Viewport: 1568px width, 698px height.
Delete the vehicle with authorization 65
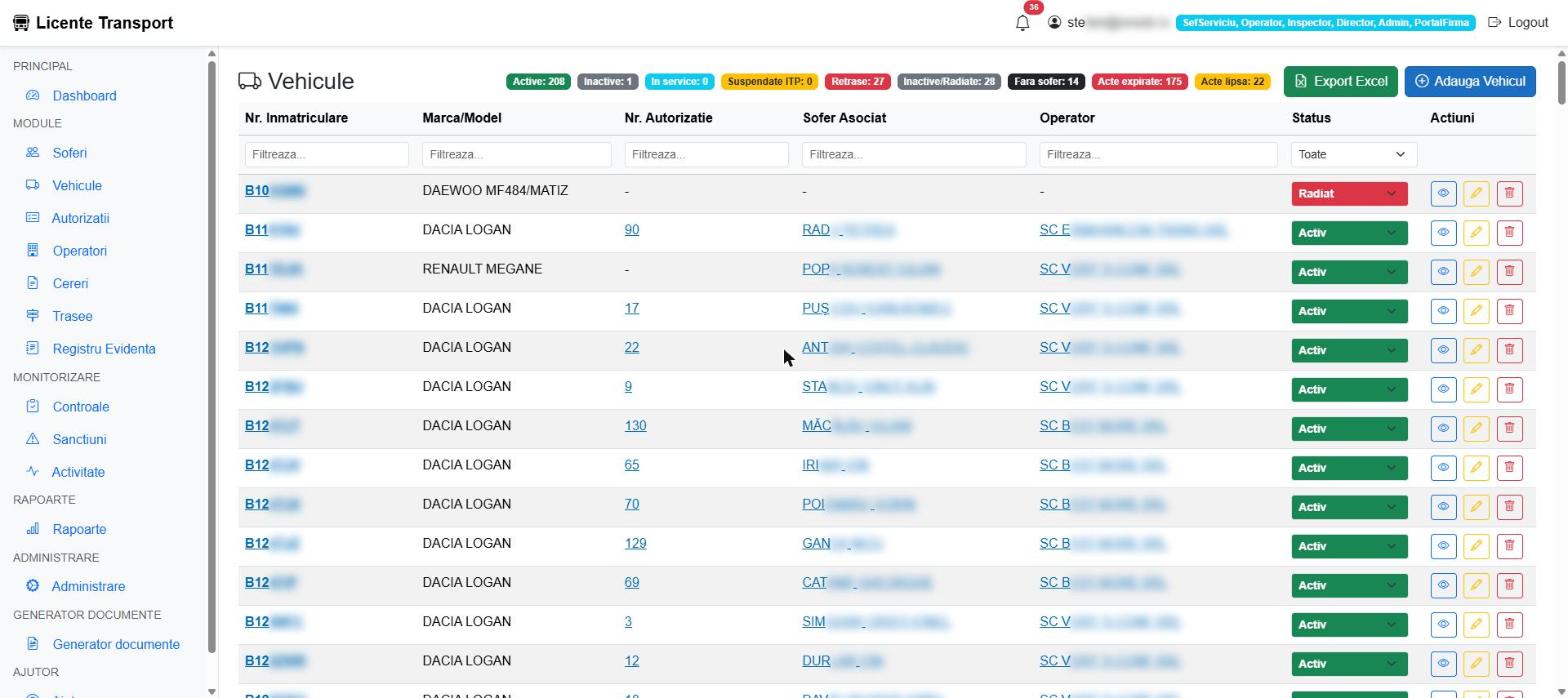point(1509,467)
